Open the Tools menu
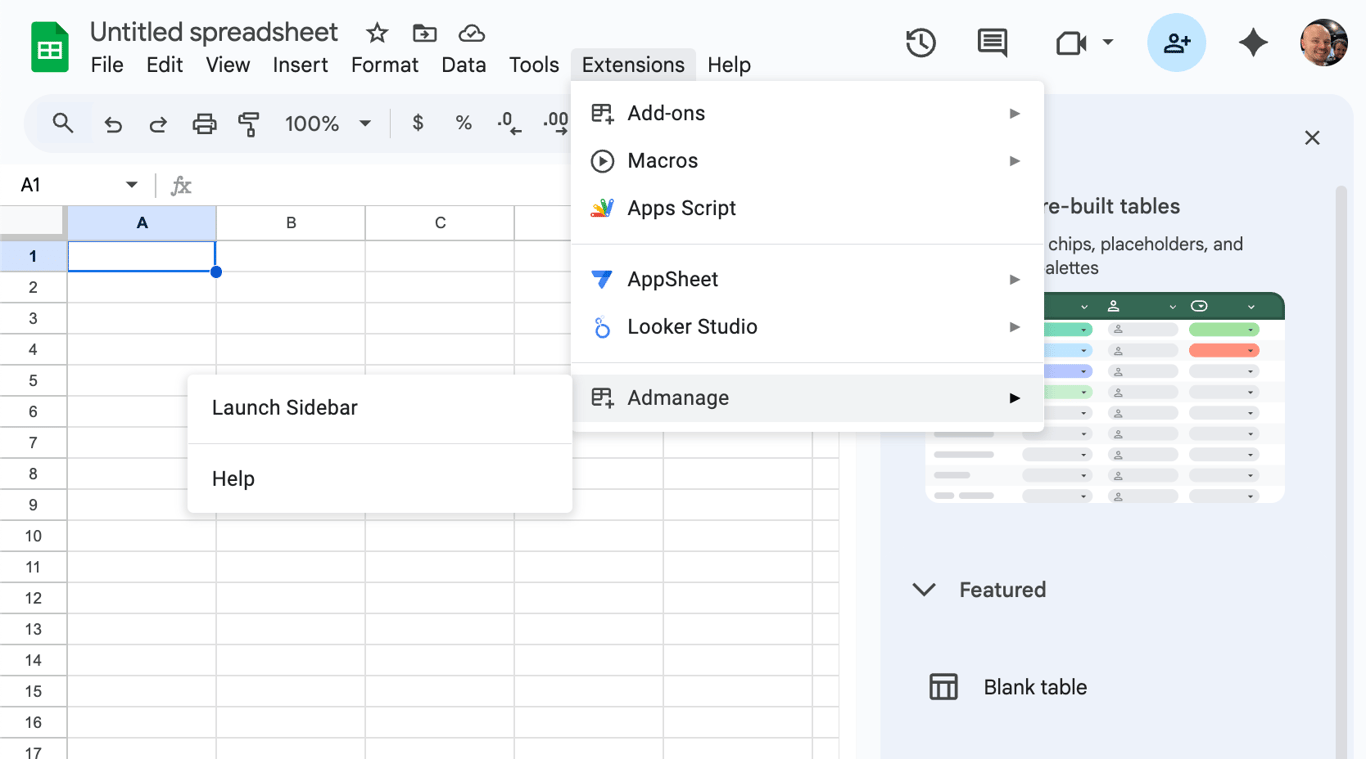The width and height of the screenshot is (1366, 759). (x=534, y=65)
